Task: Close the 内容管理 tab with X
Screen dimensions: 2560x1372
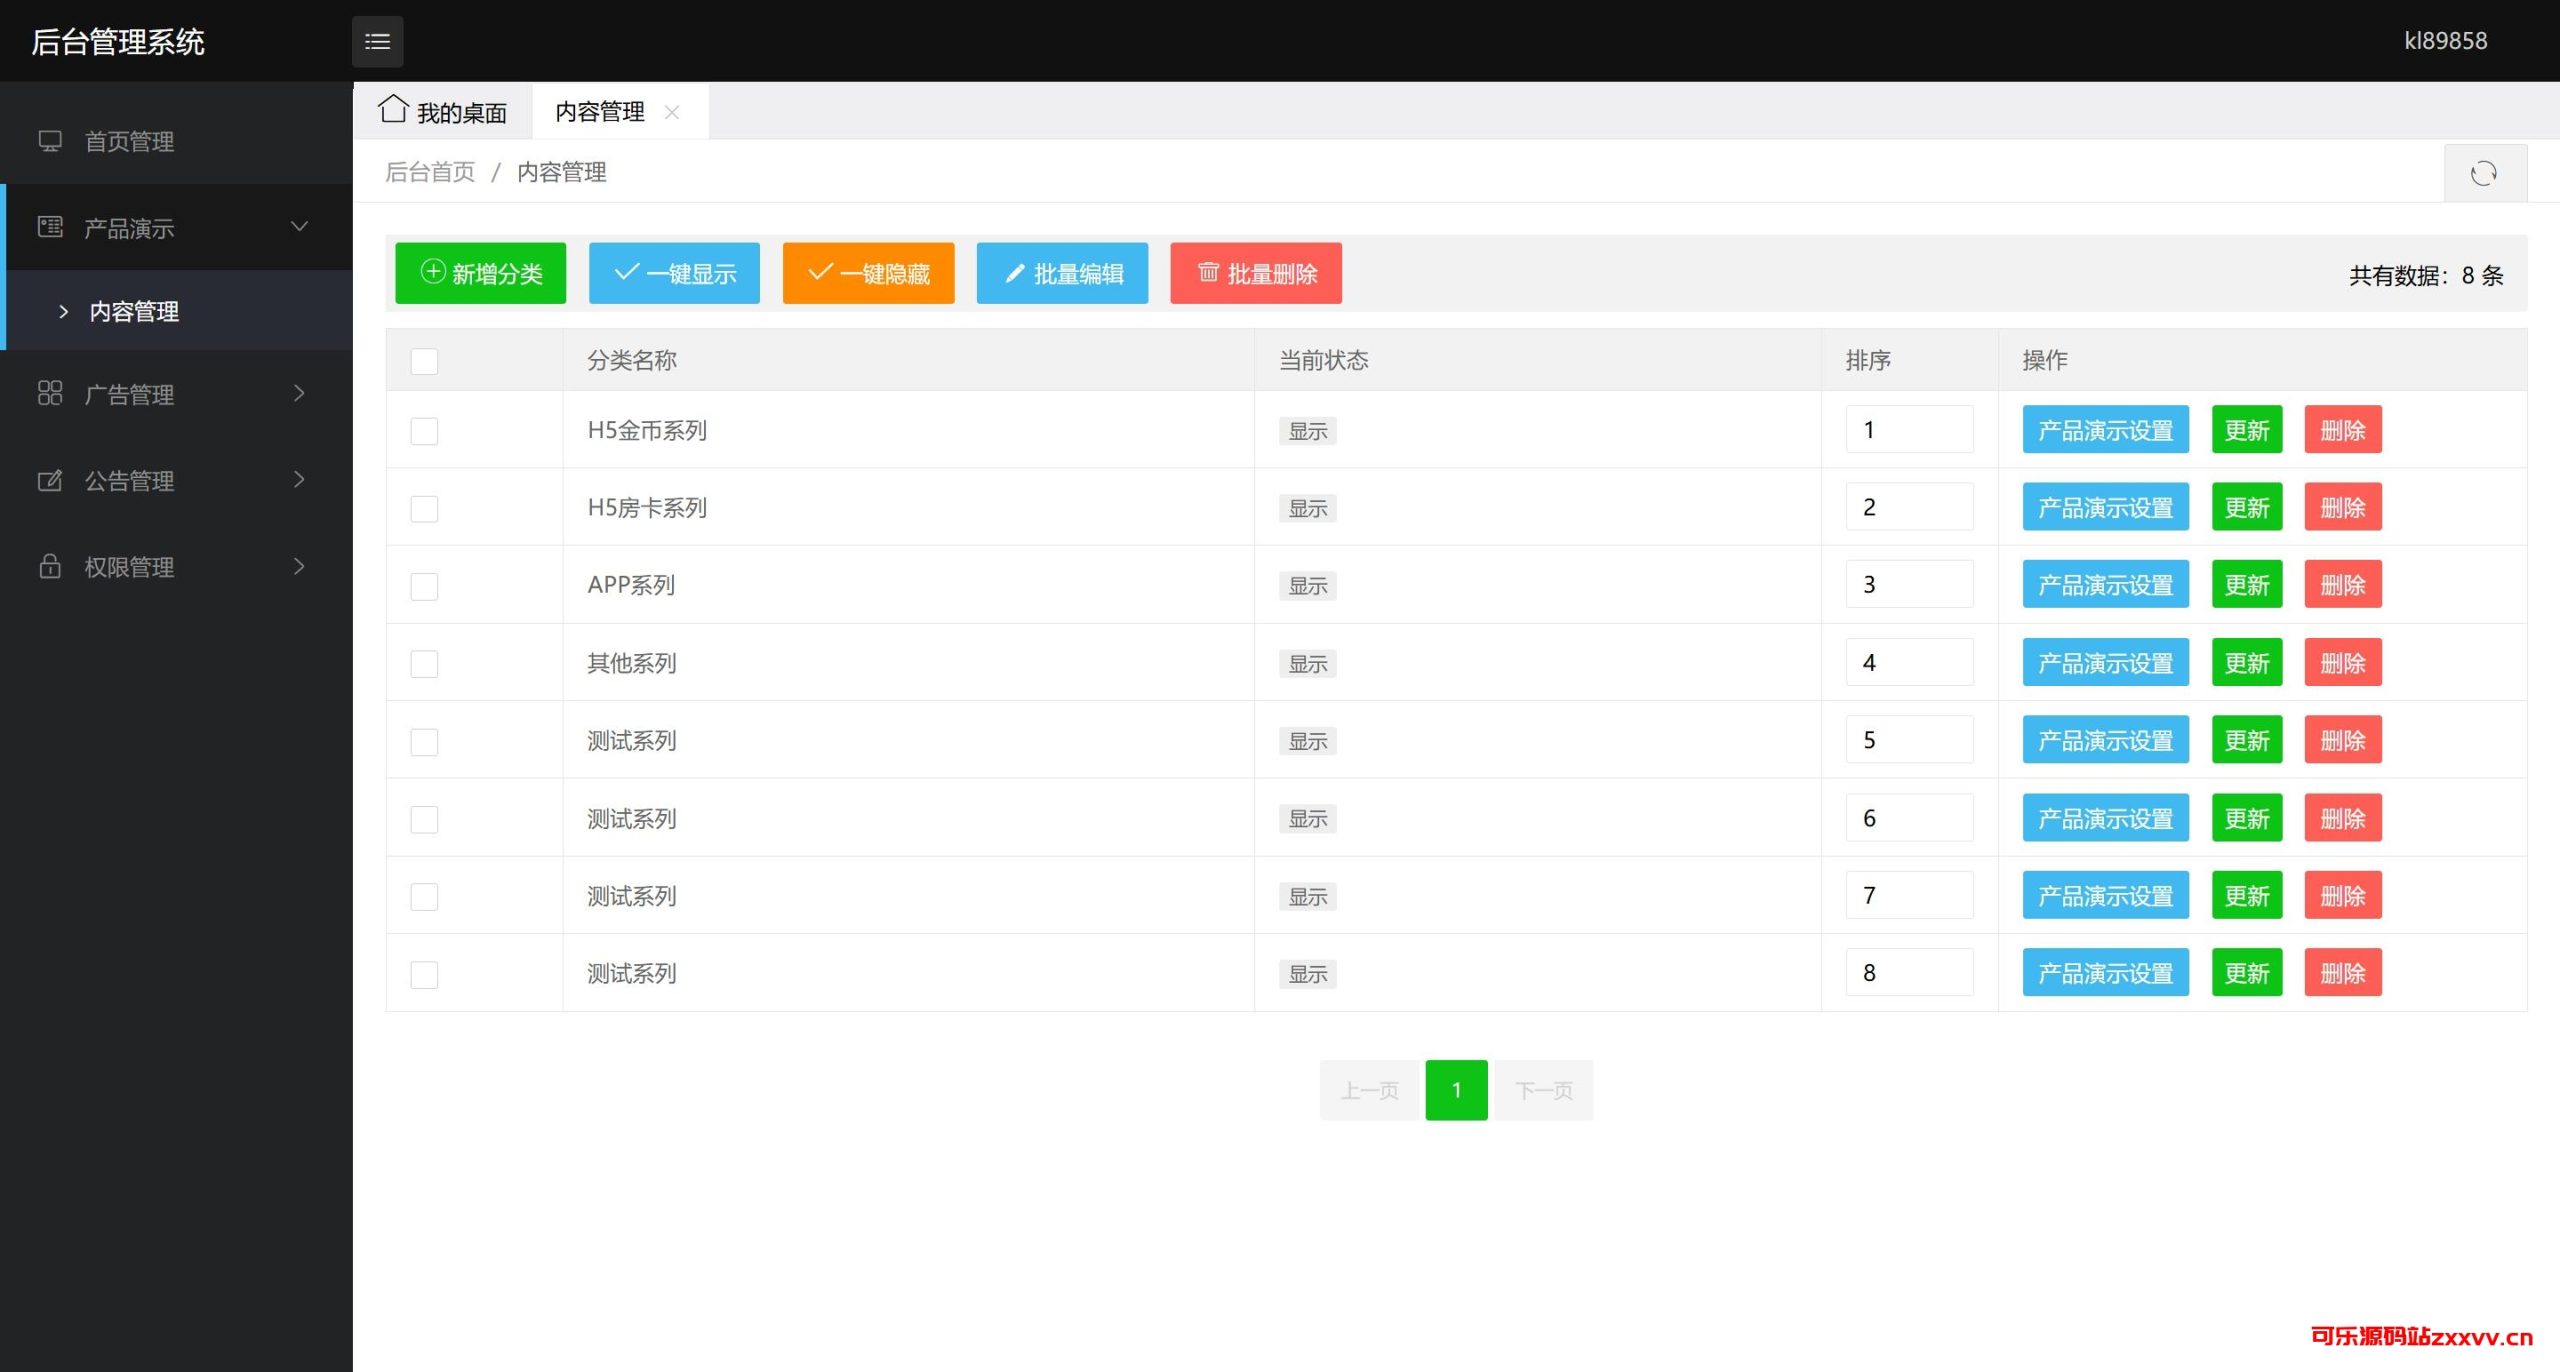Action: tap(672, 112)
